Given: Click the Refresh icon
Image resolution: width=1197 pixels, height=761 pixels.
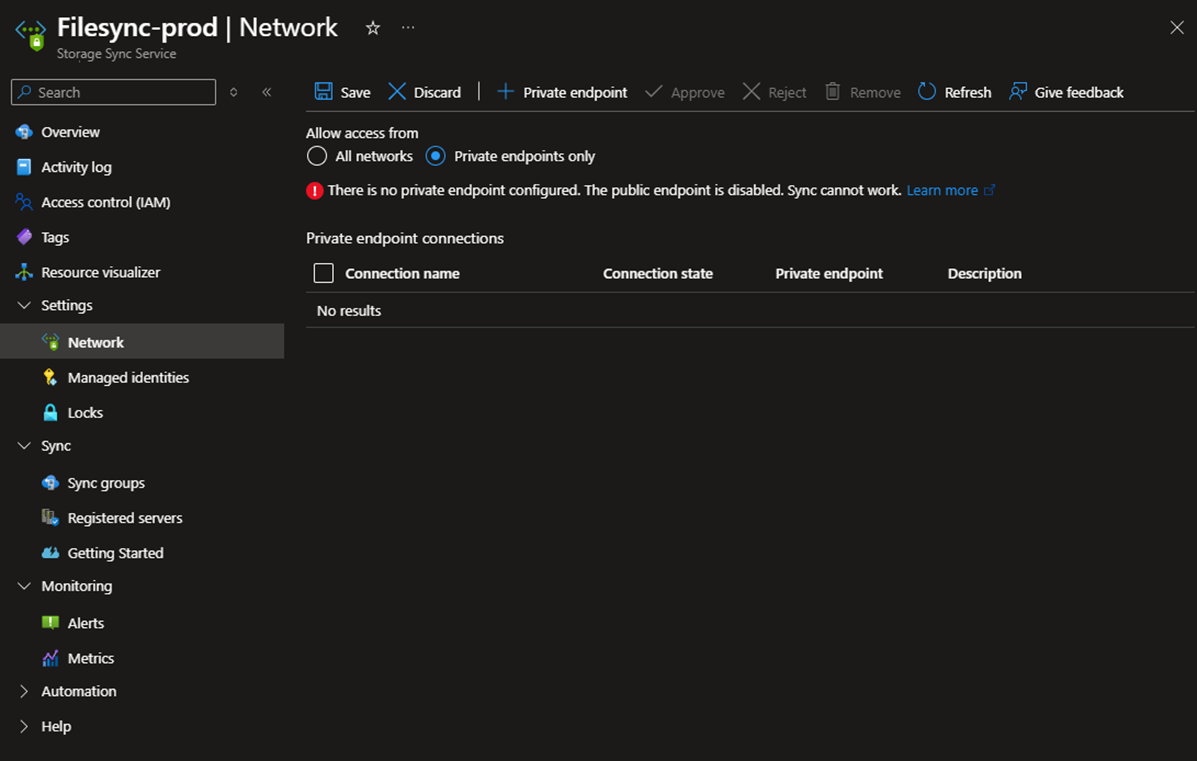Looking at the screenshot, I should (x=927, y=92).
